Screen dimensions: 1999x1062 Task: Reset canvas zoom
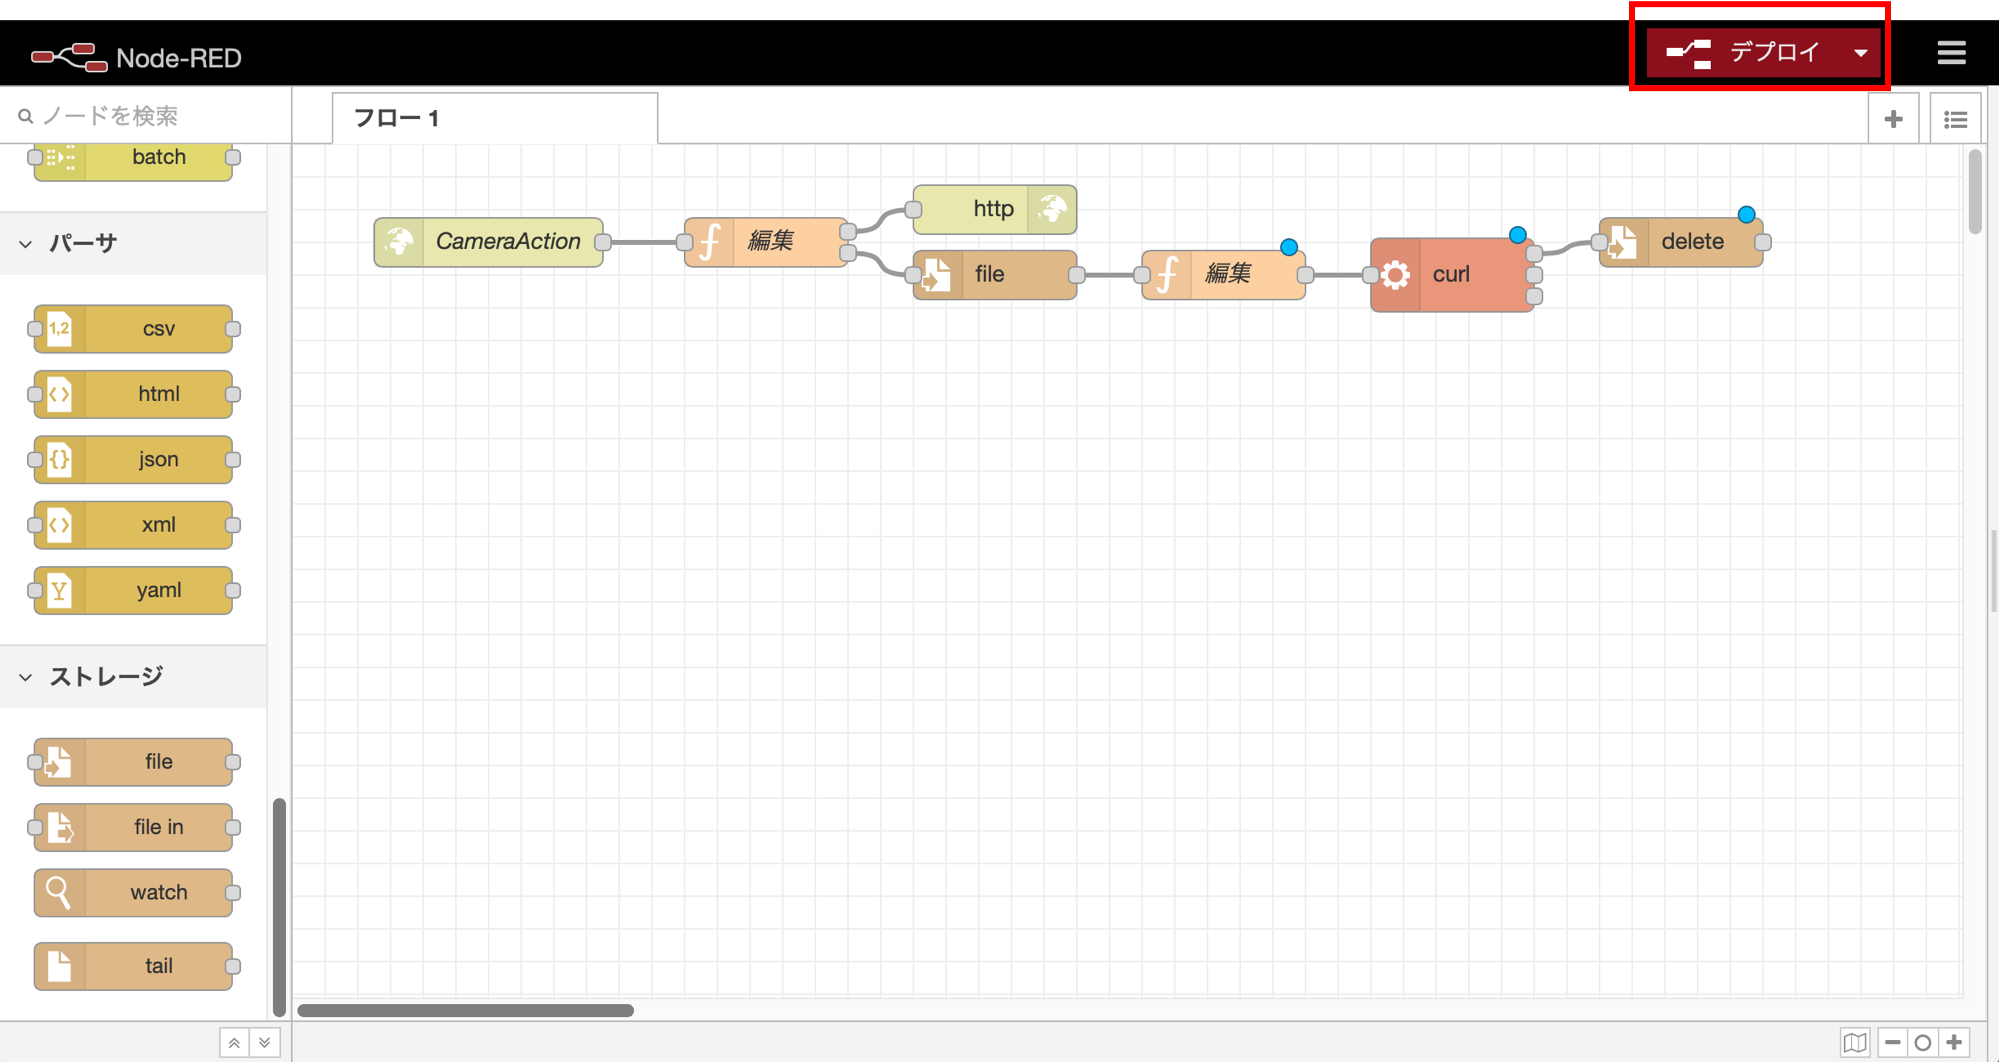(x=1923, y=1043)
